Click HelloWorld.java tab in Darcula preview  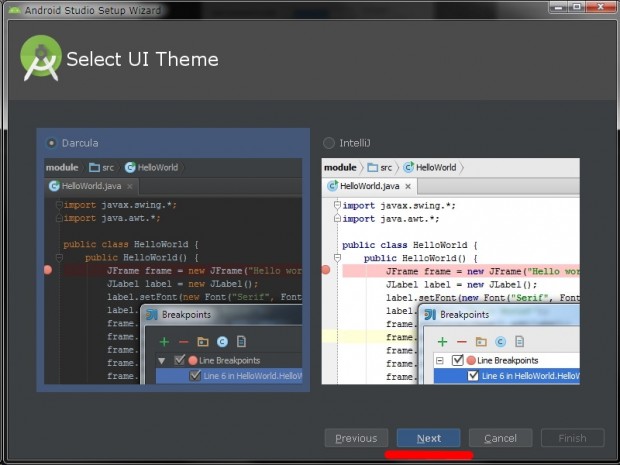pos(90,186)
